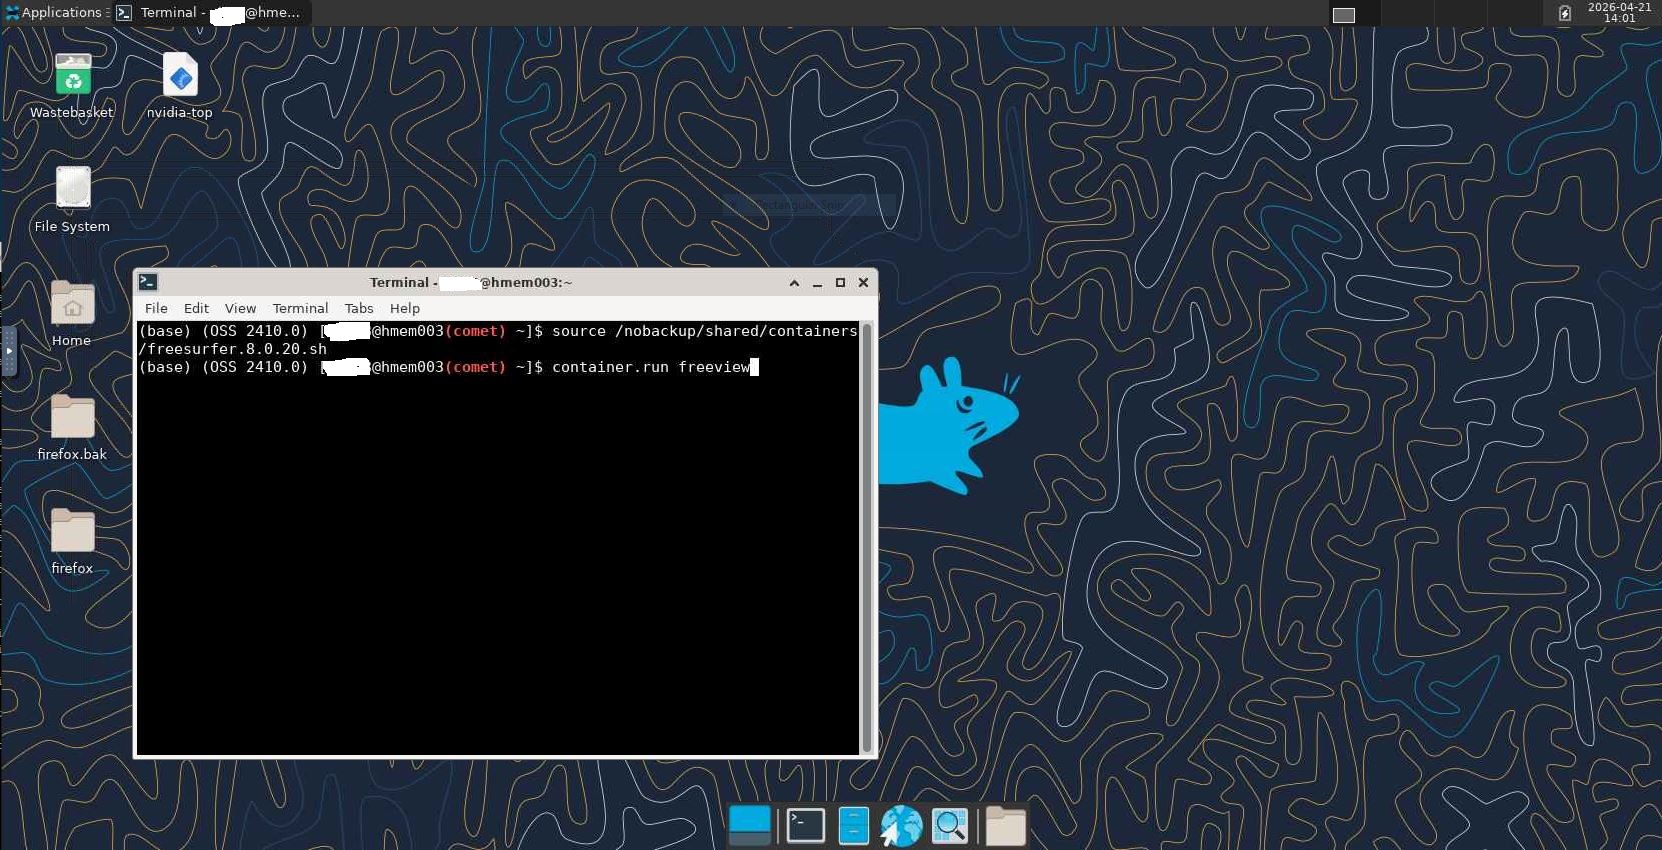
Task: Launch the Web Browser from the dock
Action: coord(901,826)
